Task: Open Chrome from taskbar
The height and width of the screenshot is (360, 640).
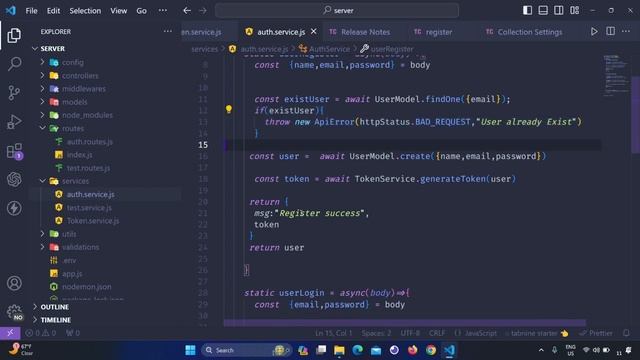Action: (x=431, y=350)
